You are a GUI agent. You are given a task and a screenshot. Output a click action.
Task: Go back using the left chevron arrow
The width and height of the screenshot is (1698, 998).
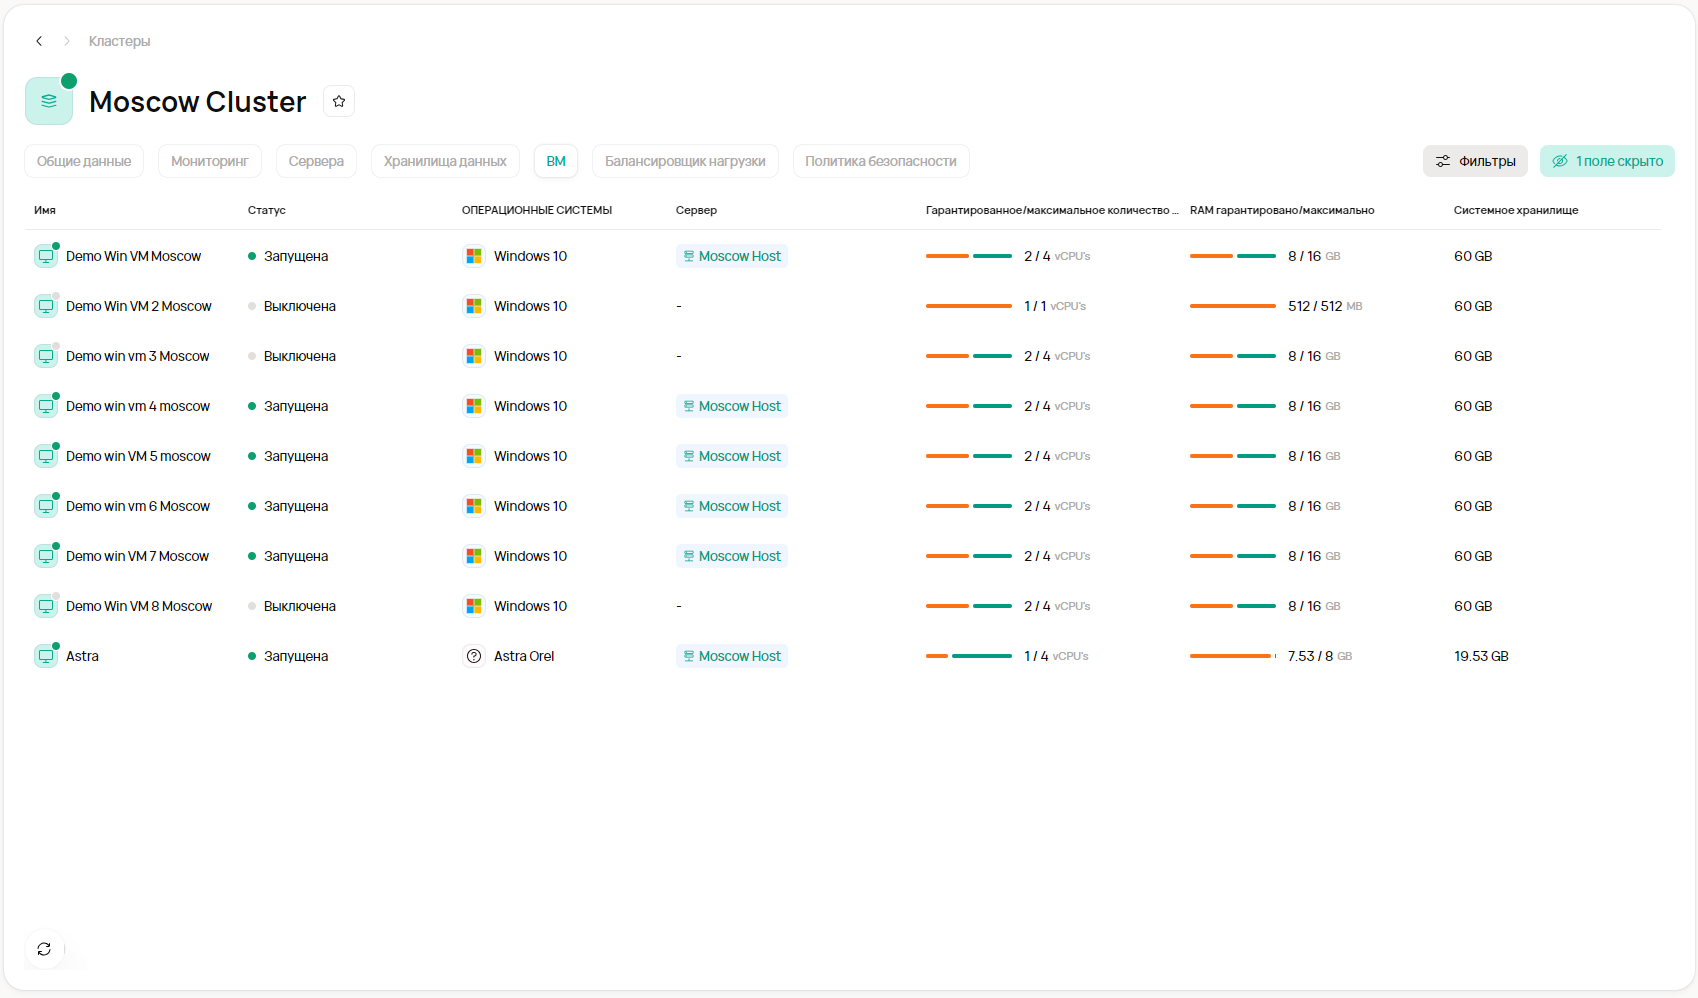[x=39, y=41]
